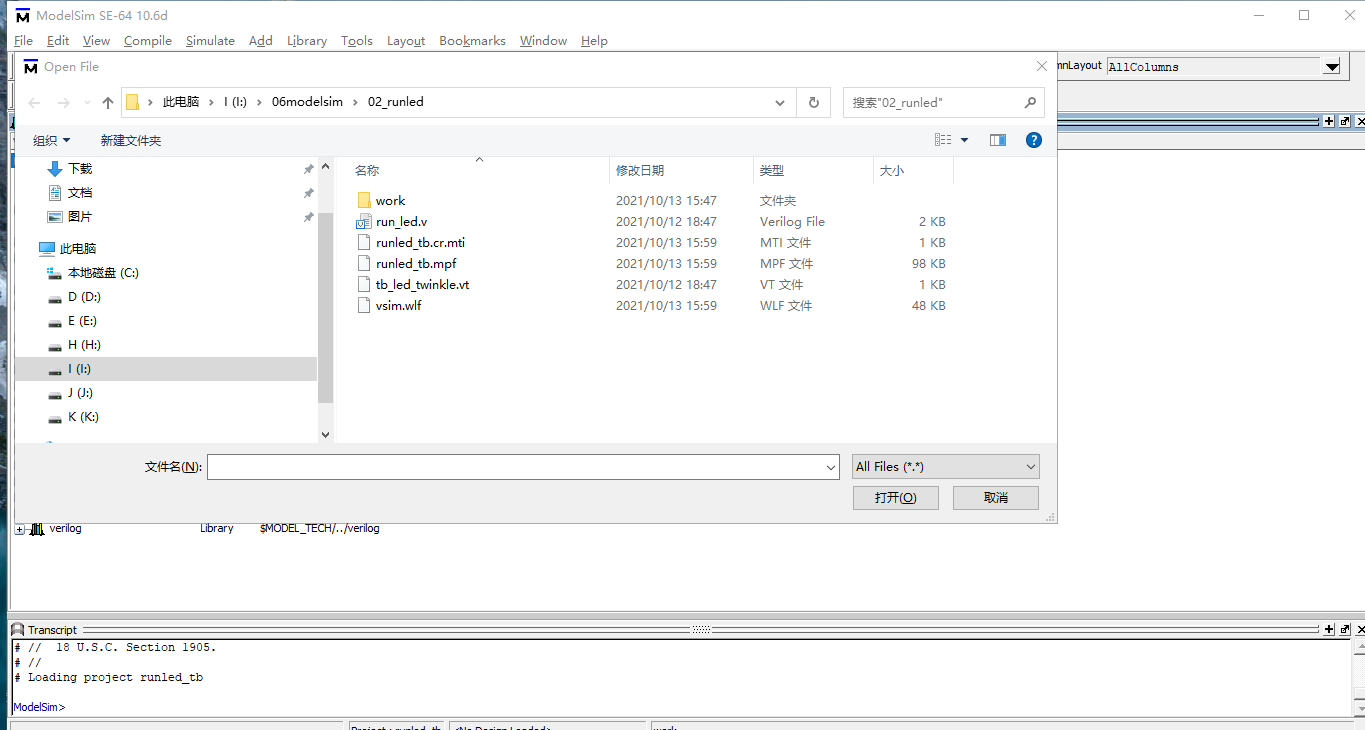Select run_led.v Verilog file
Viewport: 1365px width, 730px height.
(401, 222)
